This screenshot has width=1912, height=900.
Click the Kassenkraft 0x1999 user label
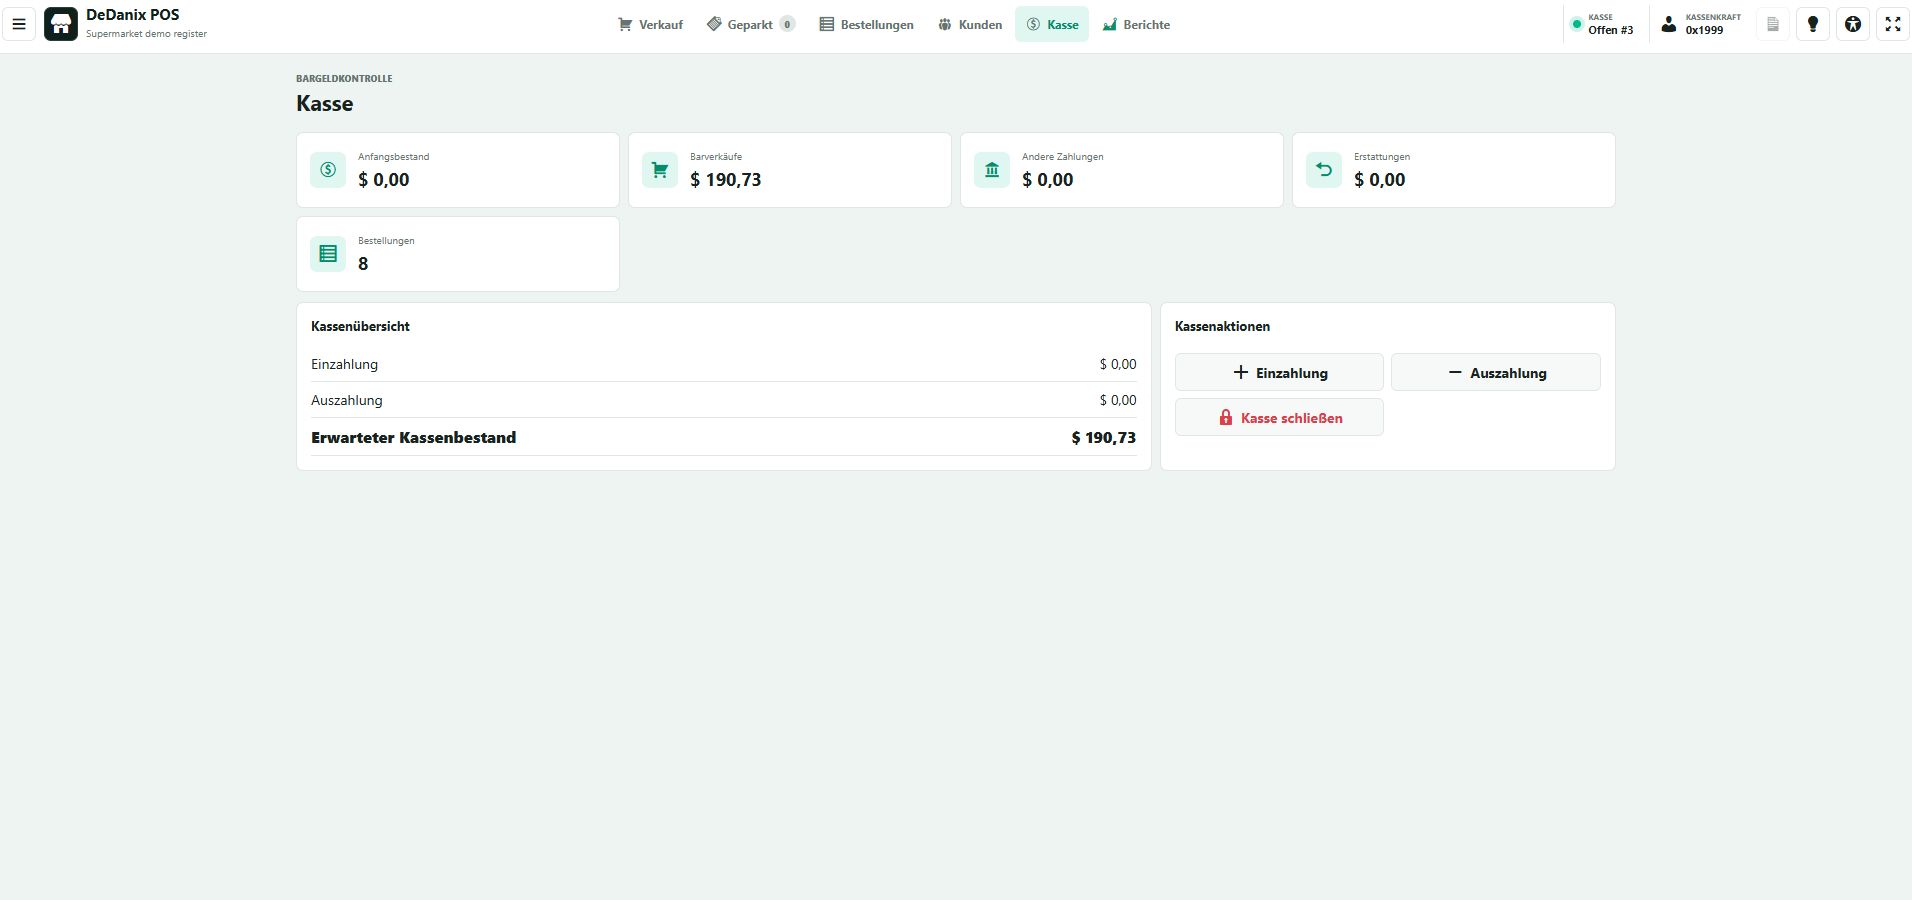click(1713, 24)
